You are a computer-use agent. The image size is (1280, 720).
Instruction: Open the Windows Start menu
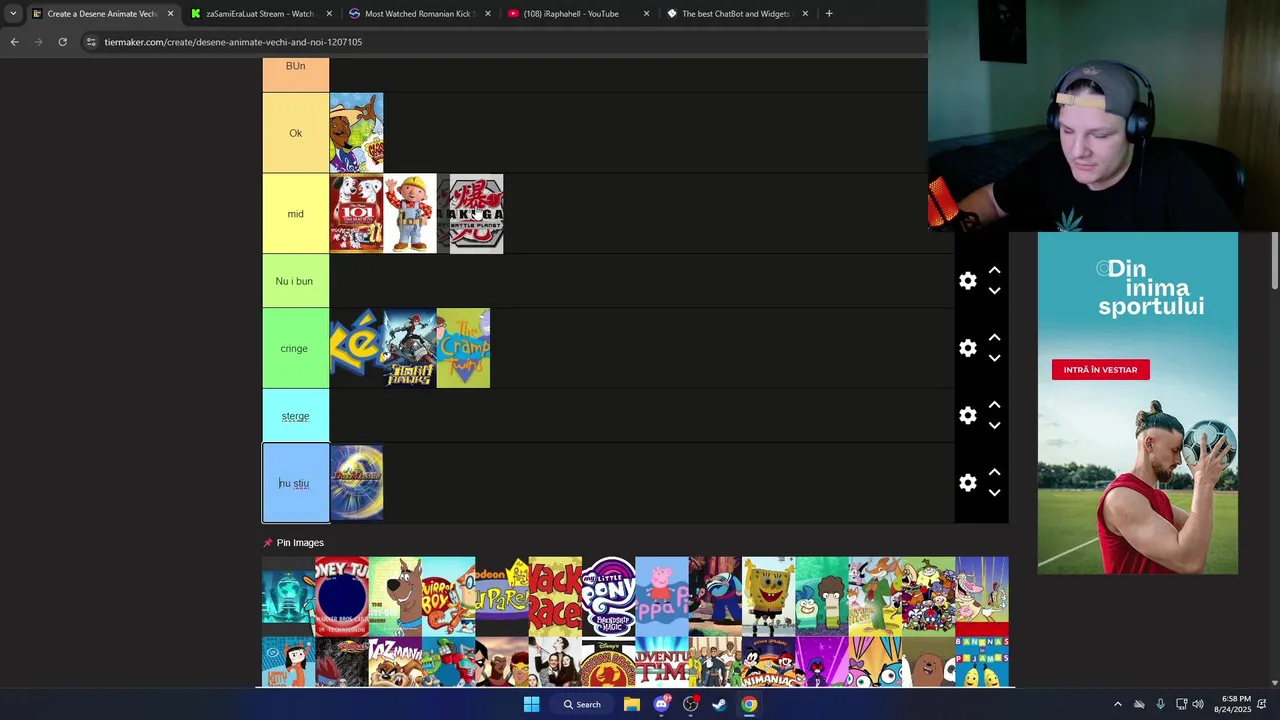(x=531, y=704)
